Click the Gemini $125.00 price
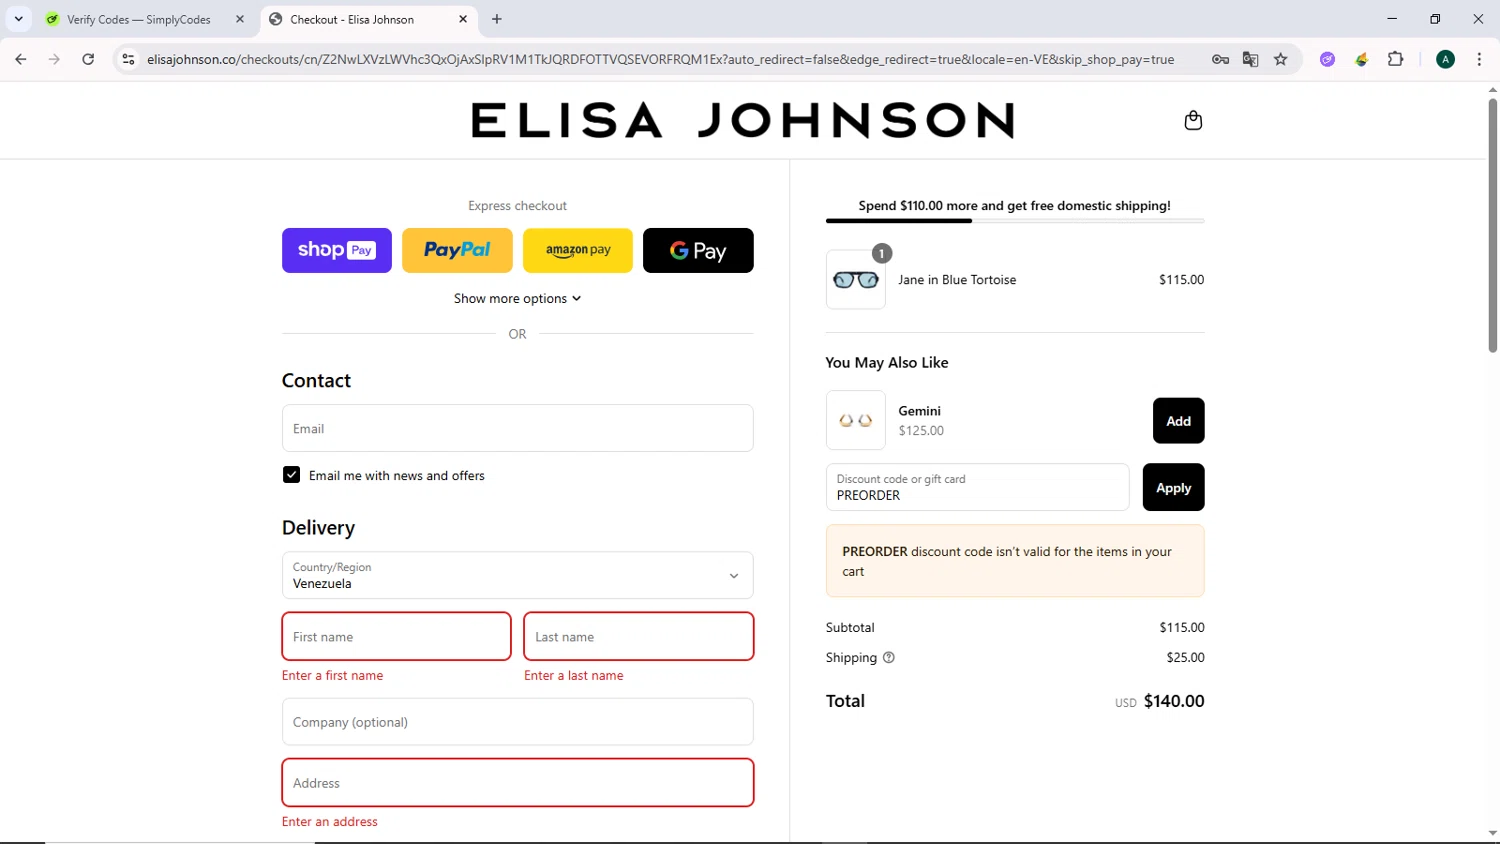This screenshot has height=844, width=1500. [921, 431]
